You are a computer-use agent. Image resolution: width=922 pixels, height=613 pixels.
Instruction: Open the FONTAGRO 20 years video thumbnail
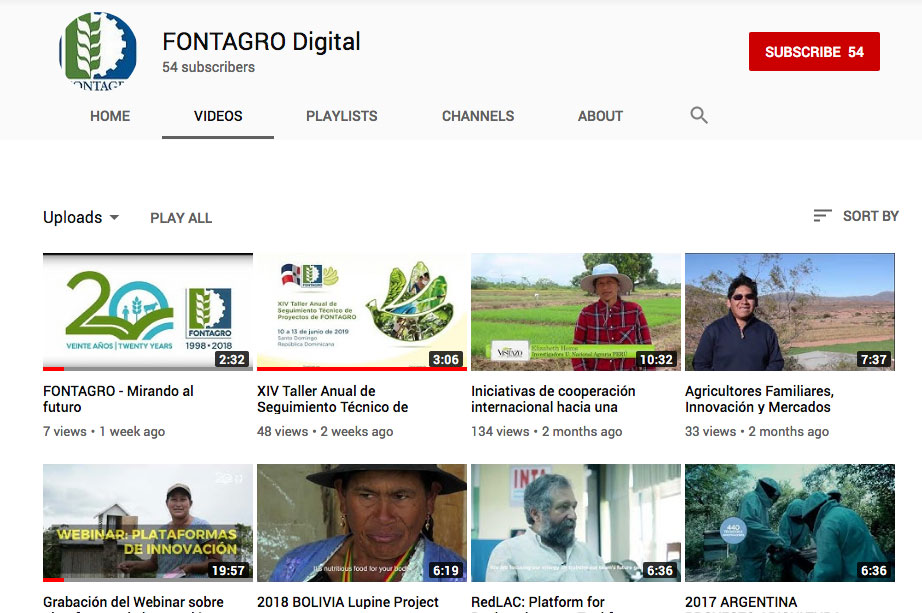click(148, 312)
